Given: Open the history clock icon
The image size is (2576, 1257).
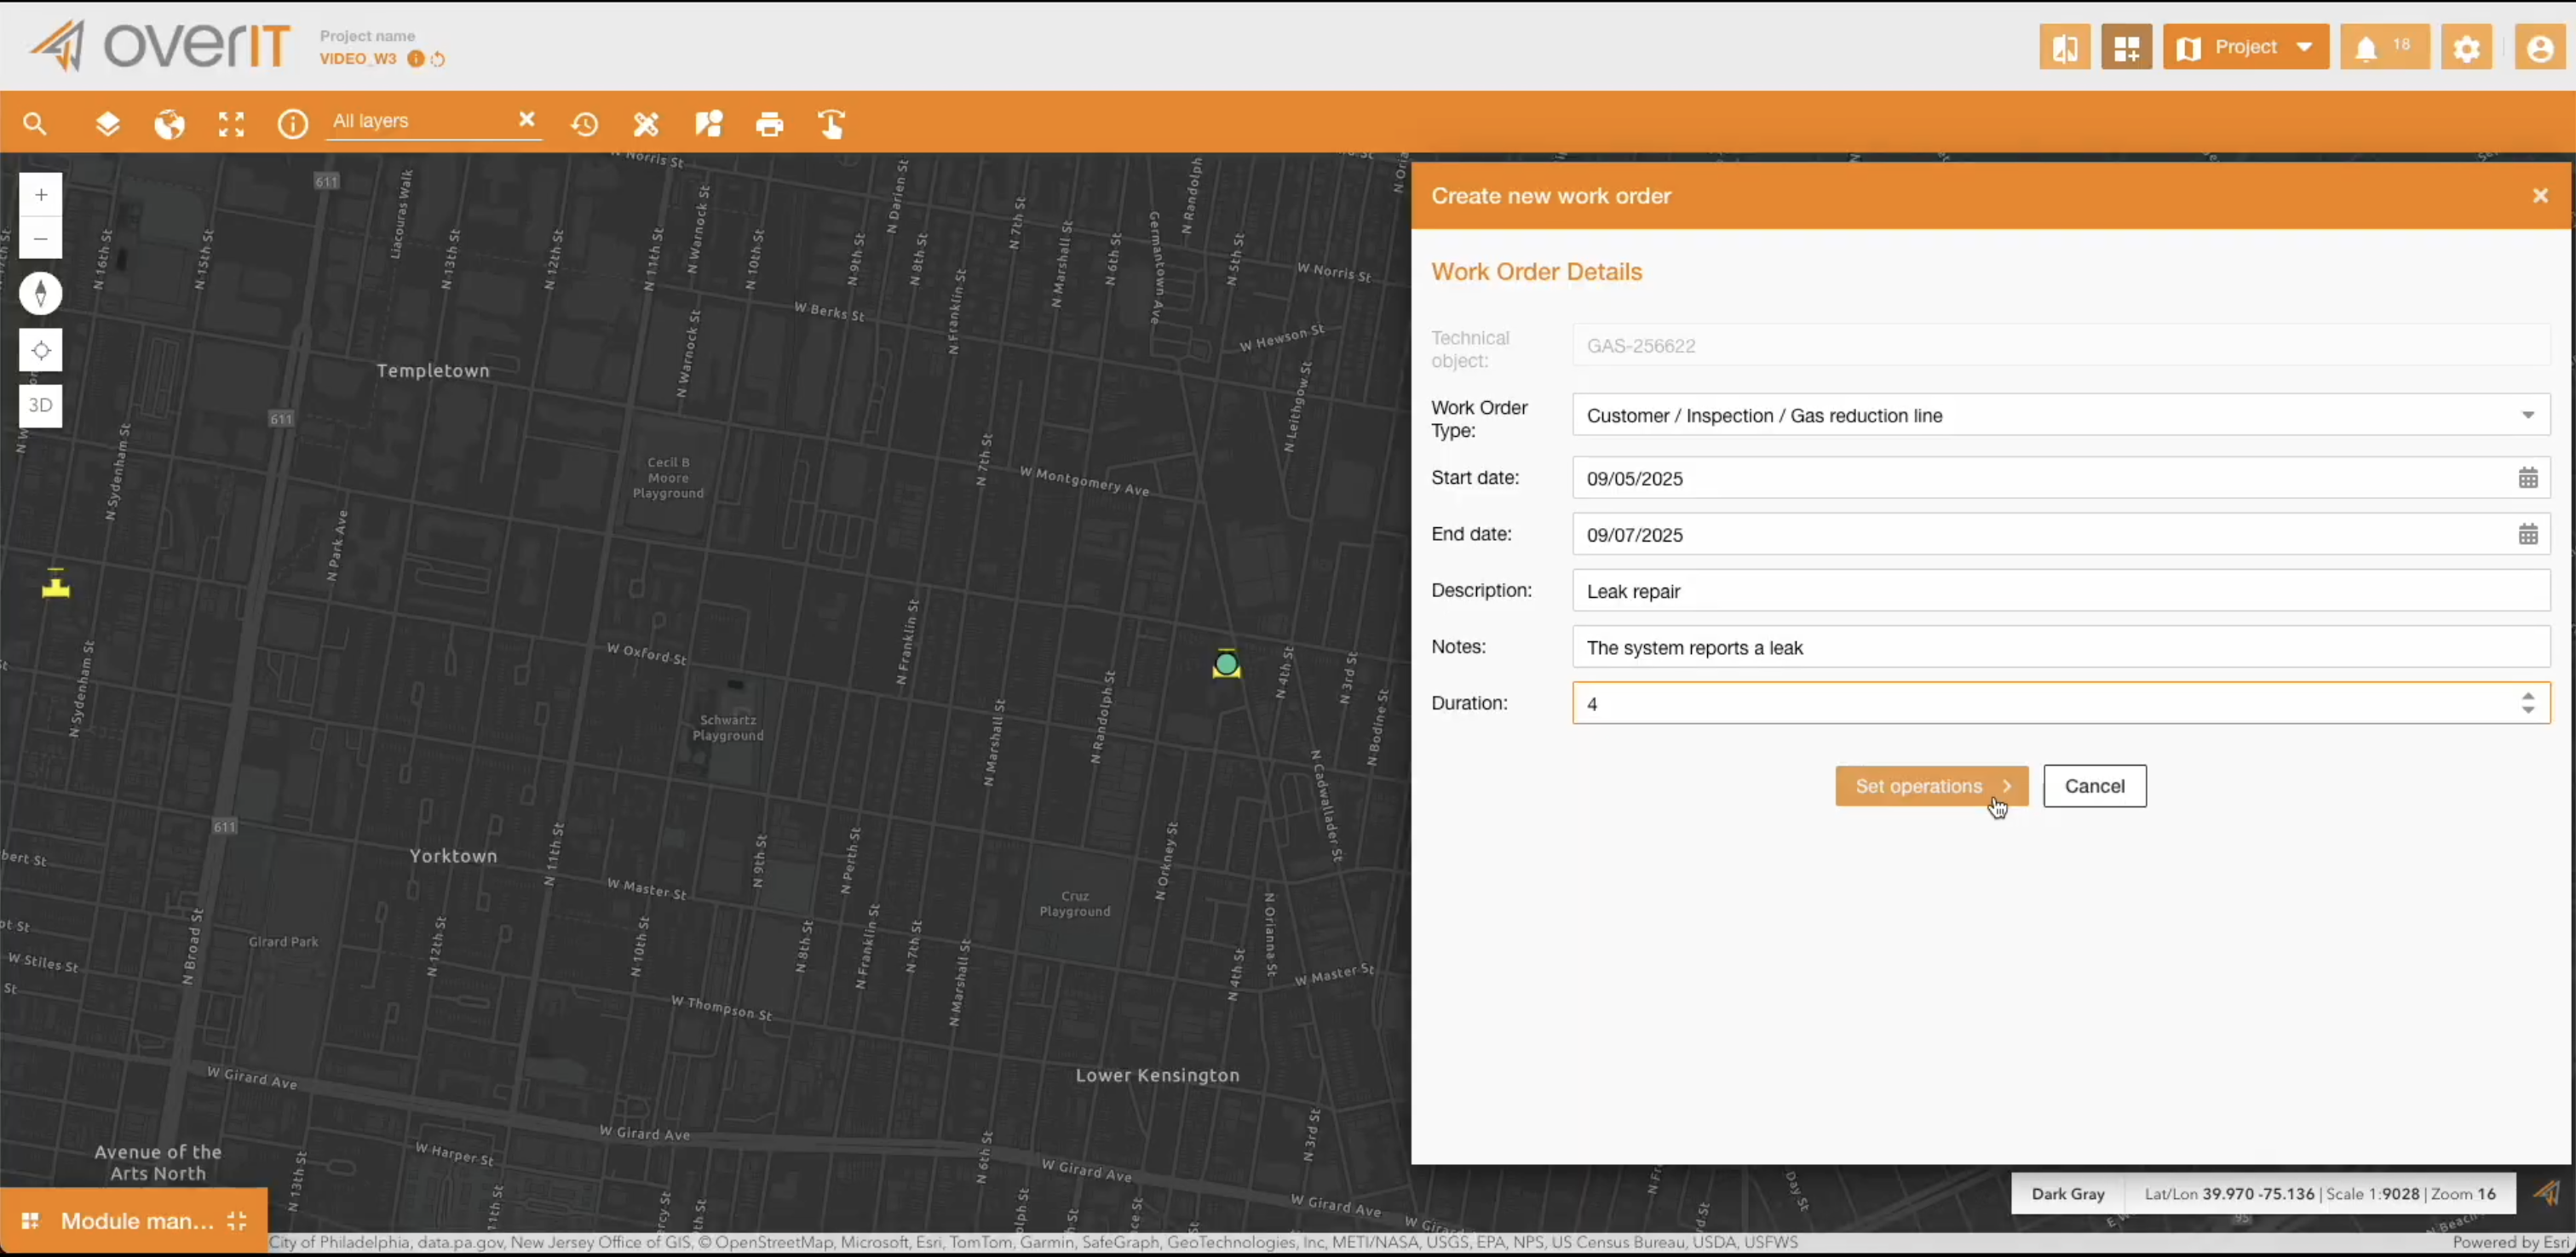Looking at the screenshot, I should tap(585, 124).
